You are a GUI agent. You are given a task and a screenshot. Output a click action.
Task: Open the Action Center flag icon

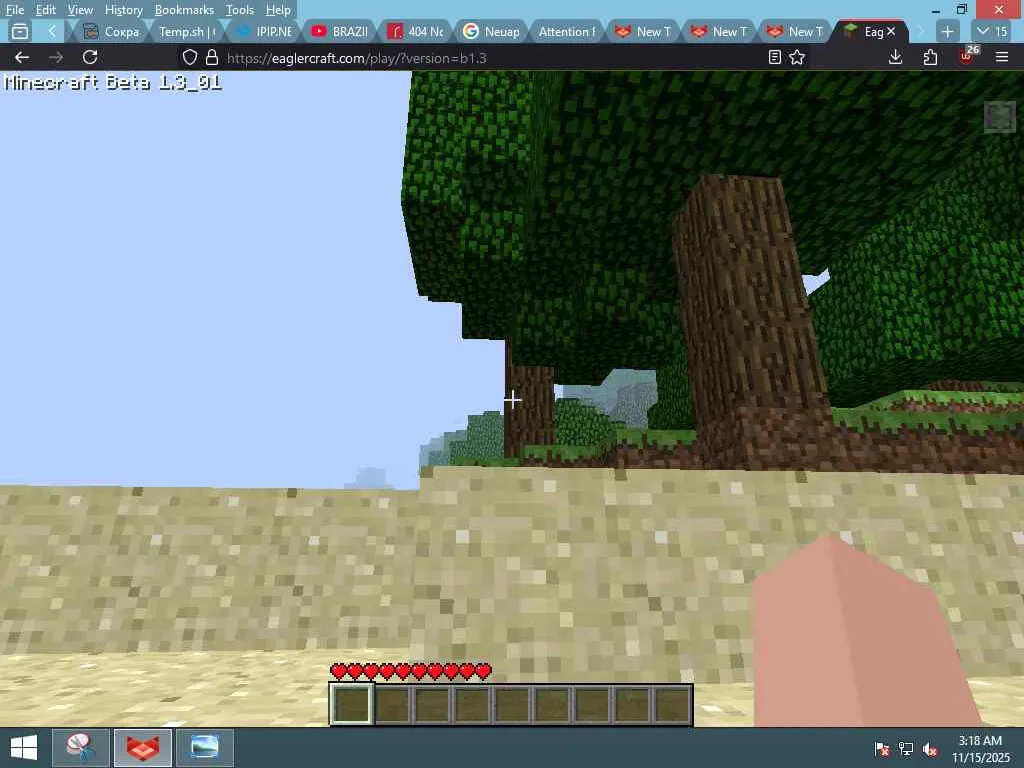(x=882, y=749)
